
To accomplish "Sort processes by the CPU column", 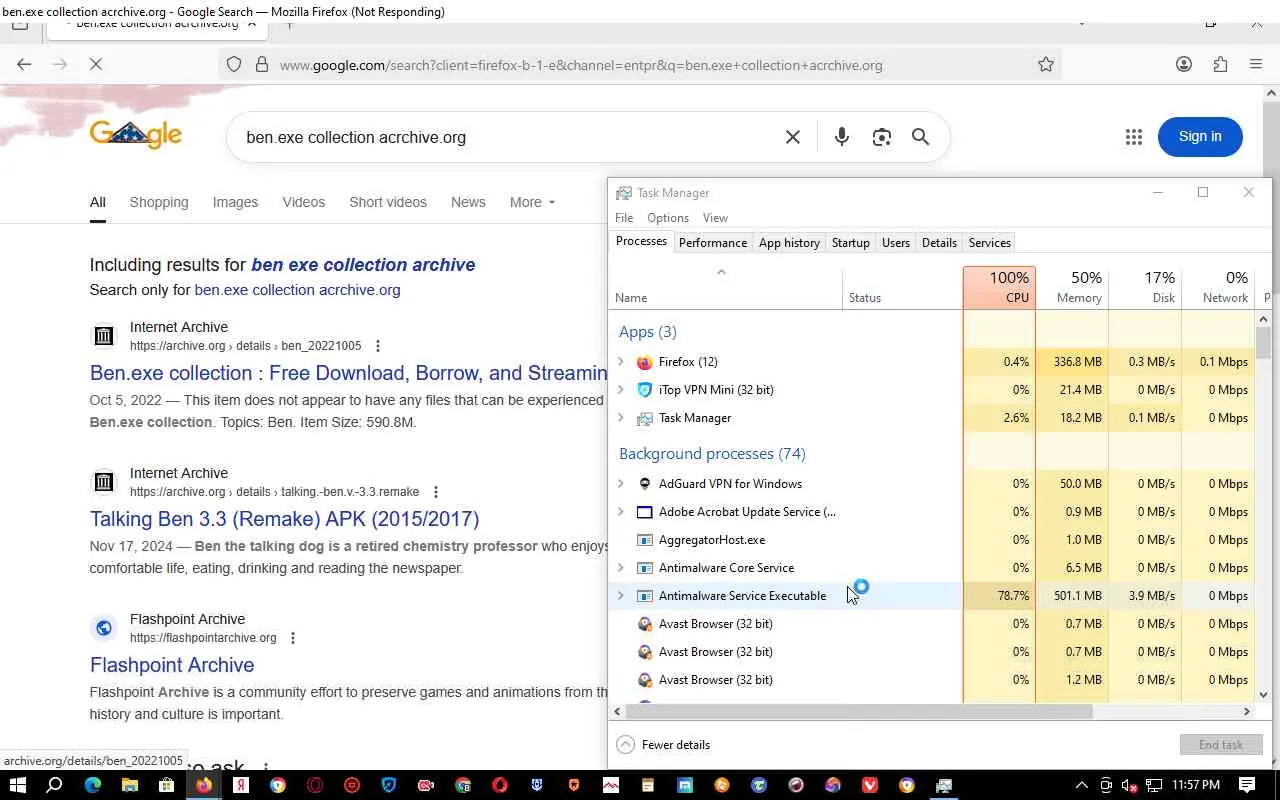I will [x=999, y=287].
